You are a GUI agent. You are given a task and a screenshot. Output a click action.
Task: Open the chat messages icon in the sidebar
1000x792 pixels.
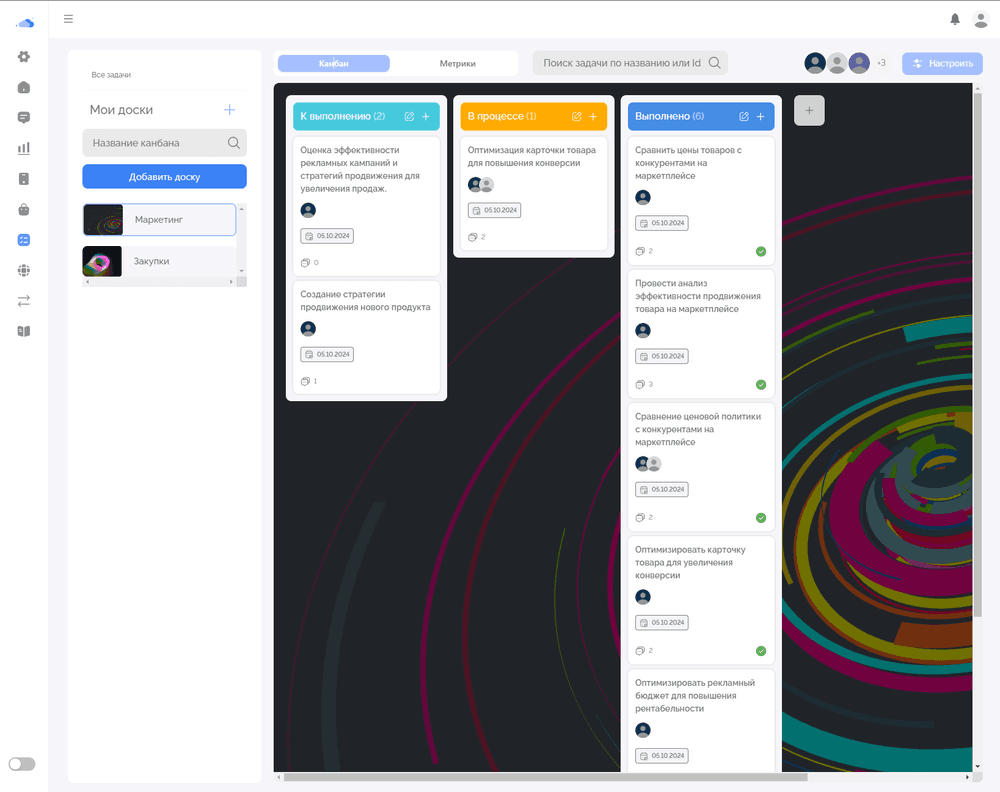pyautogui.click(x=24, y=118)
